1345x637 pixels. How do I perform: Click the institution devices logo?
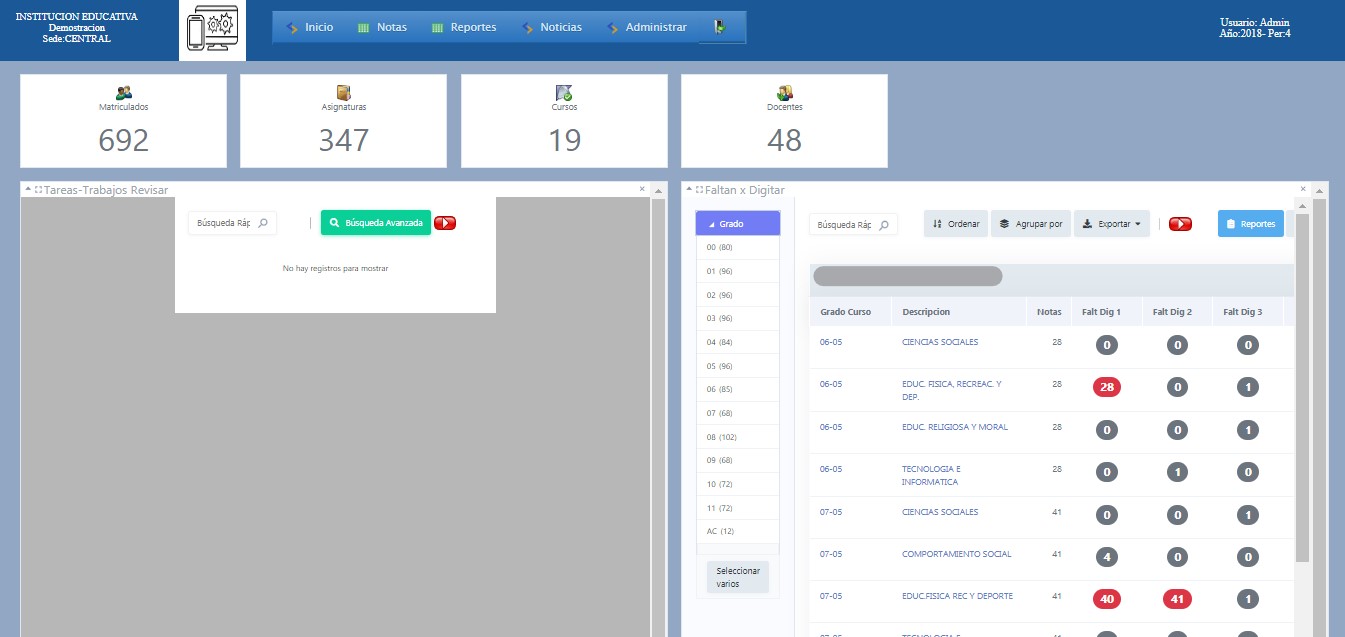click(x=212, y=31)
